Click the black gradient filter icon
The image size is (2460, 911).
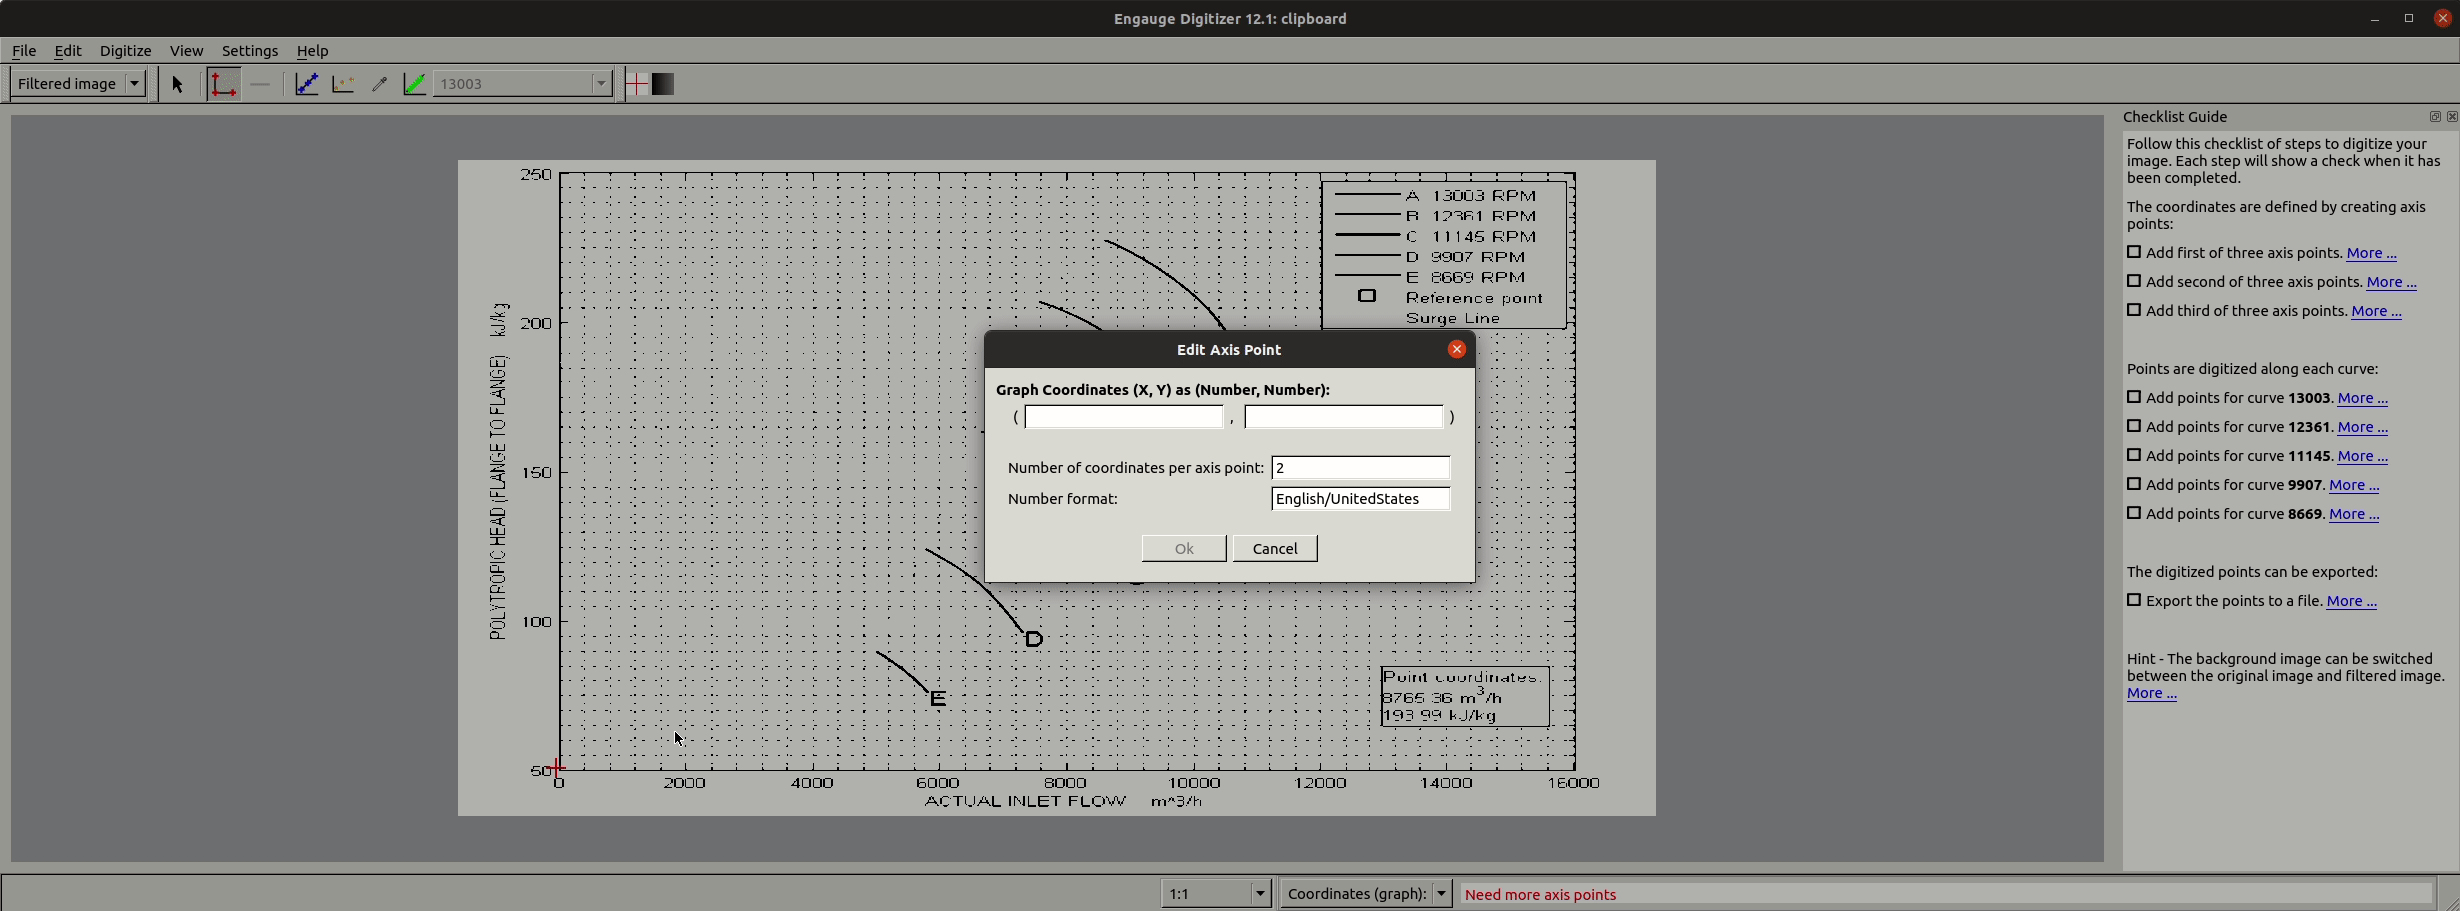click(x=663, y=85)
